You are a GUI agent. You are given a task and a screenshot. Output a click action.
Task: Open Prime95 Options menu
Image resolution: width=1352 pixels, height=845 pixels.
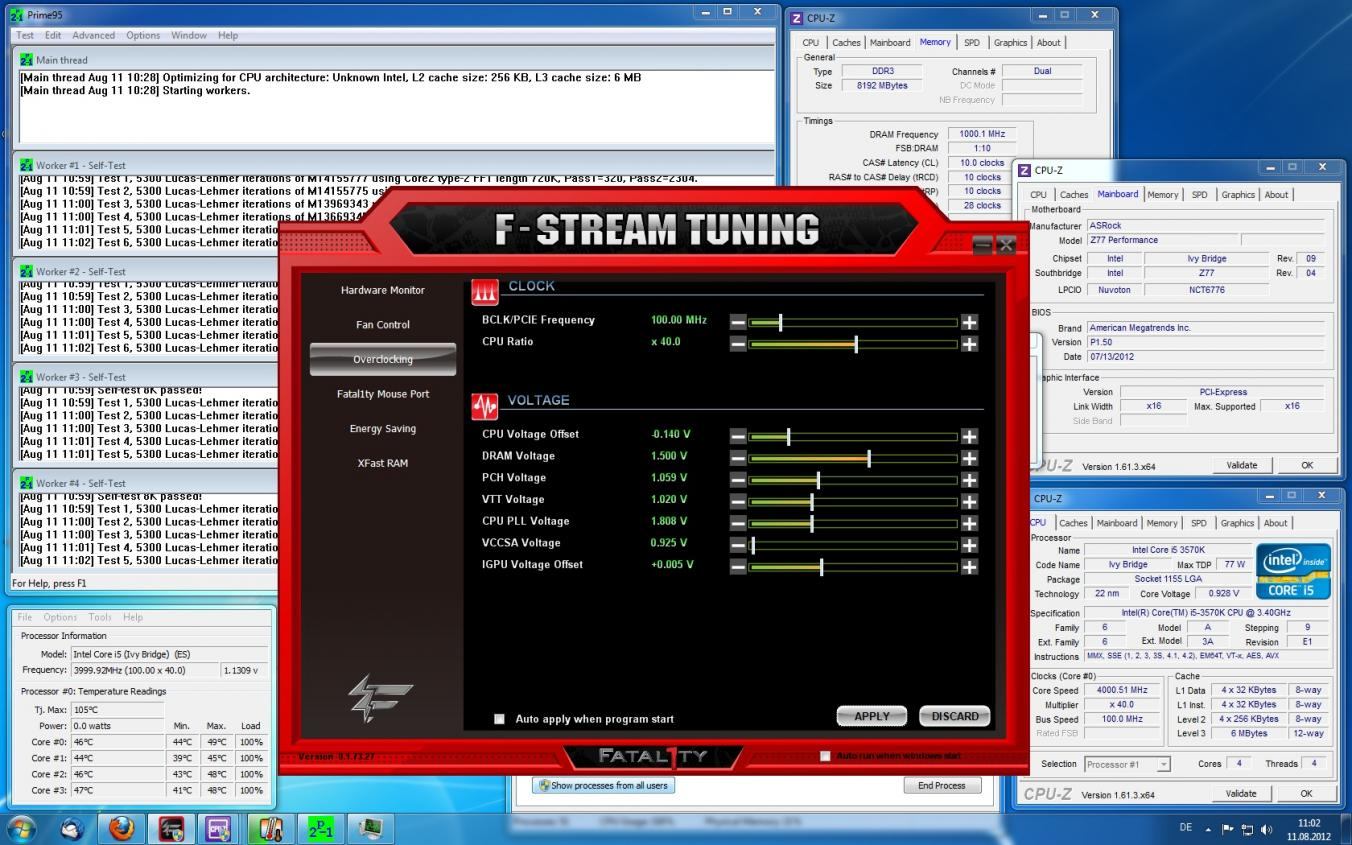coord(143,35)
